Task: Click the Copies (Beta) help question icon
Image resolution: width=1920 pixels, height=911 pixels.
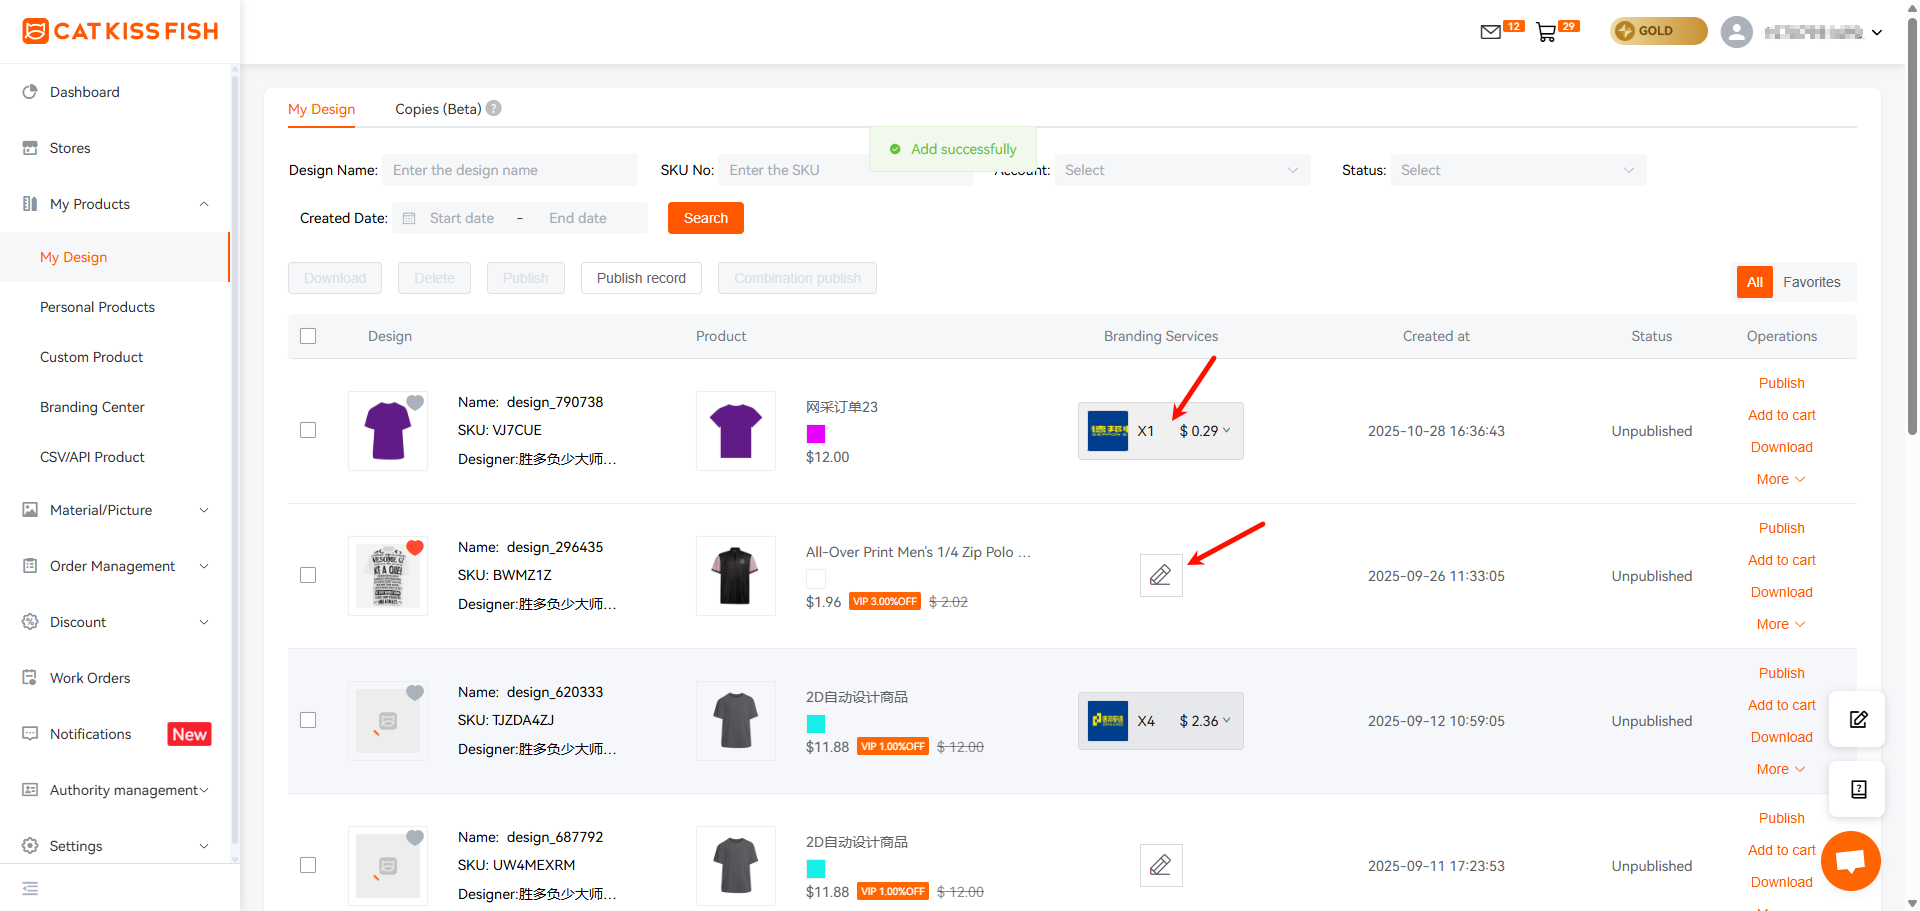Action: [494, 108]
